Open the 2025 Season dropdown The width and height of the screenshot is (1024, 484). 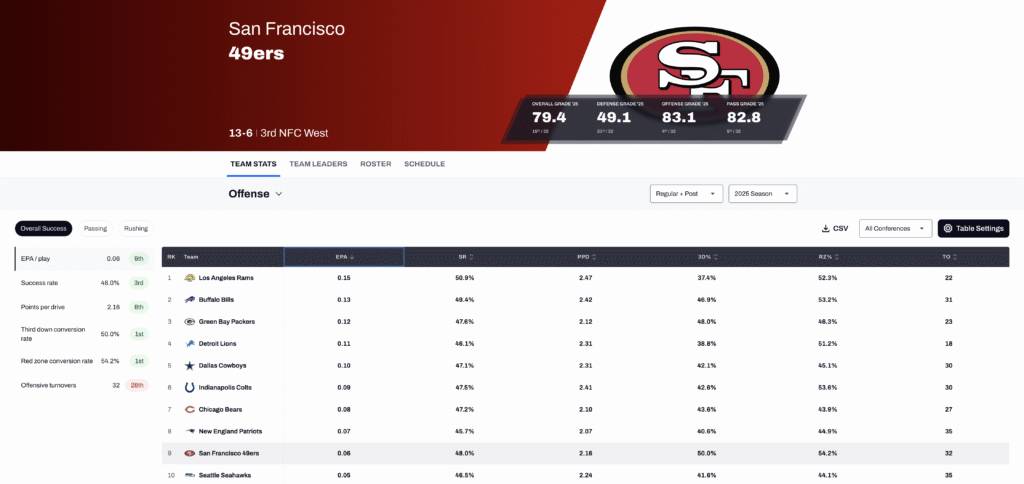tap(763, 194)
